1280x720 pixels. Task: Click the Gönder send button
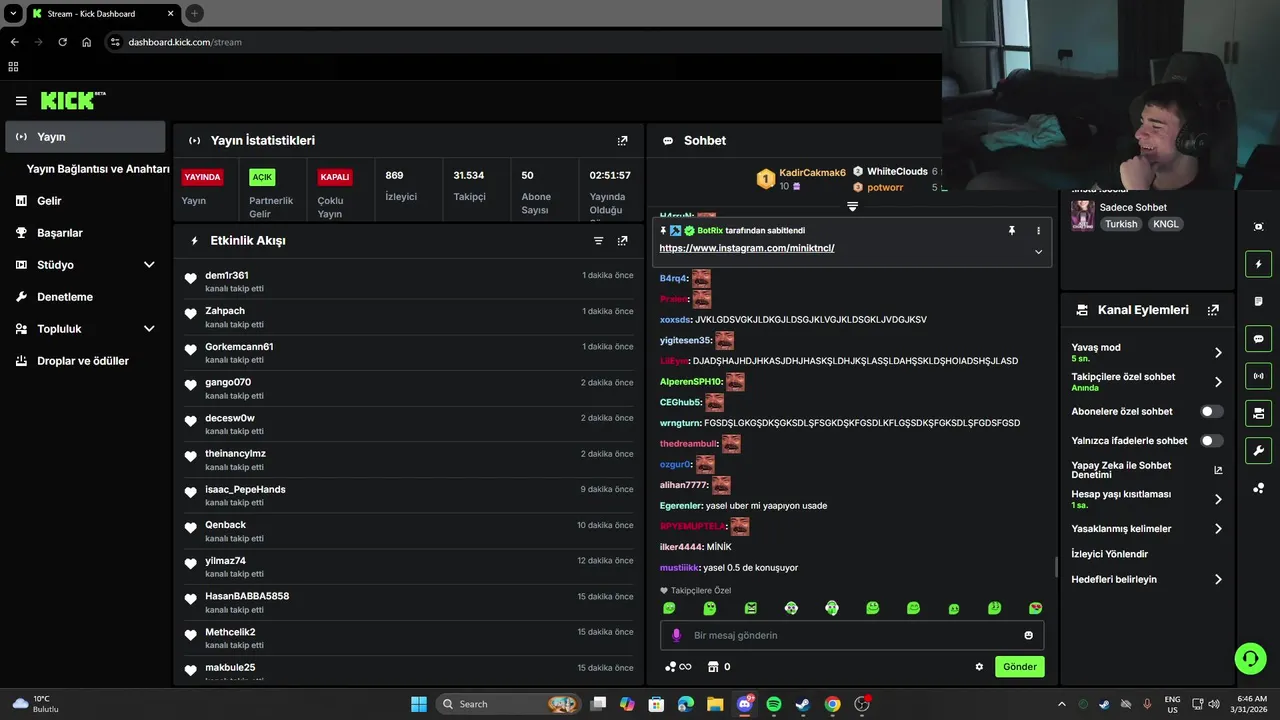click(x=1020, y=667)
